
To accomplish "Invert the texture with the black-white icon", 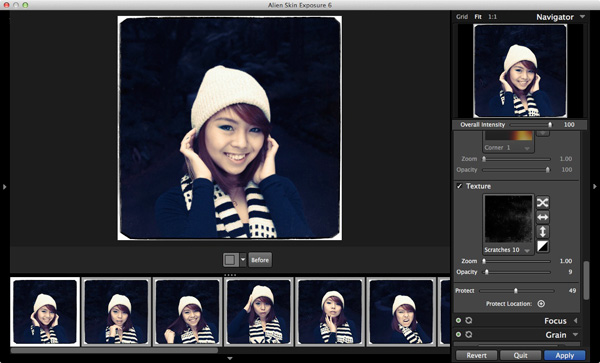I will click(542, 246).
